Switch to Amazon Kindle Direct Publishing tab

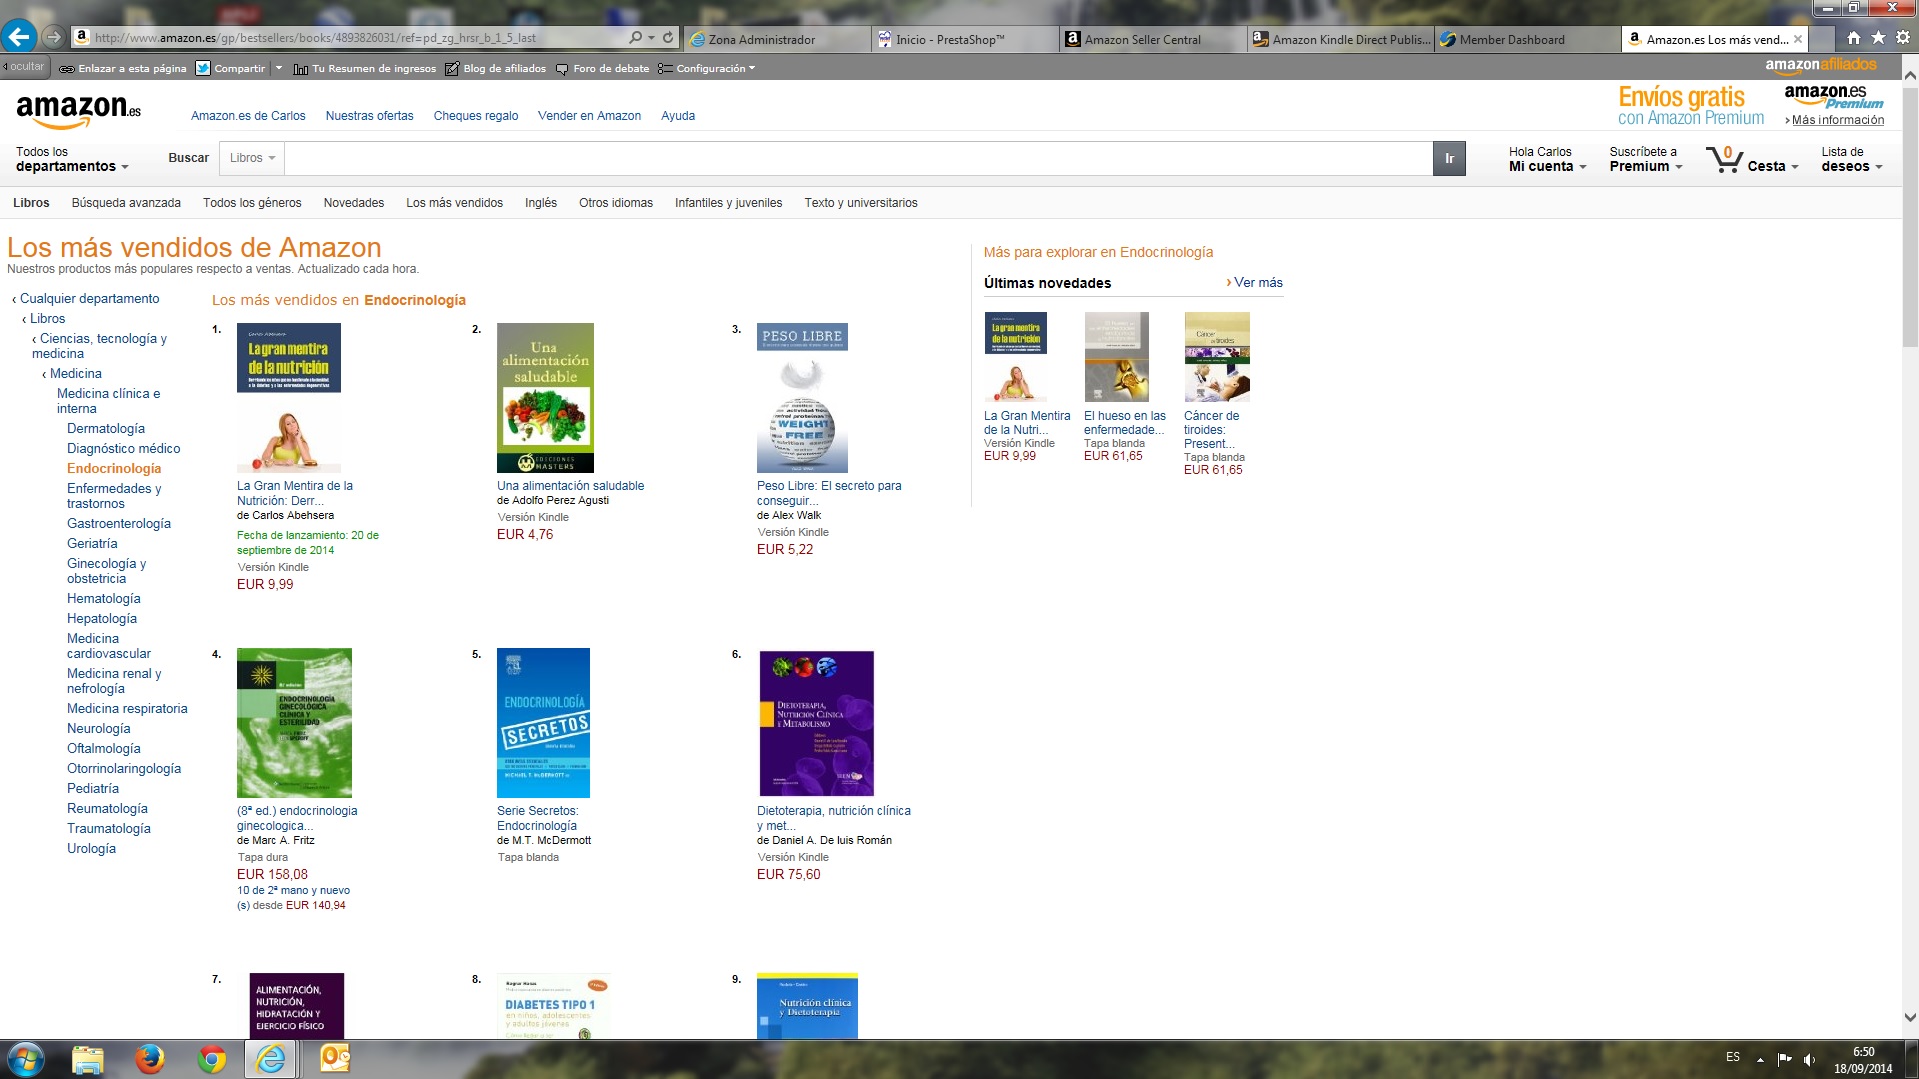pos(1340,39)
